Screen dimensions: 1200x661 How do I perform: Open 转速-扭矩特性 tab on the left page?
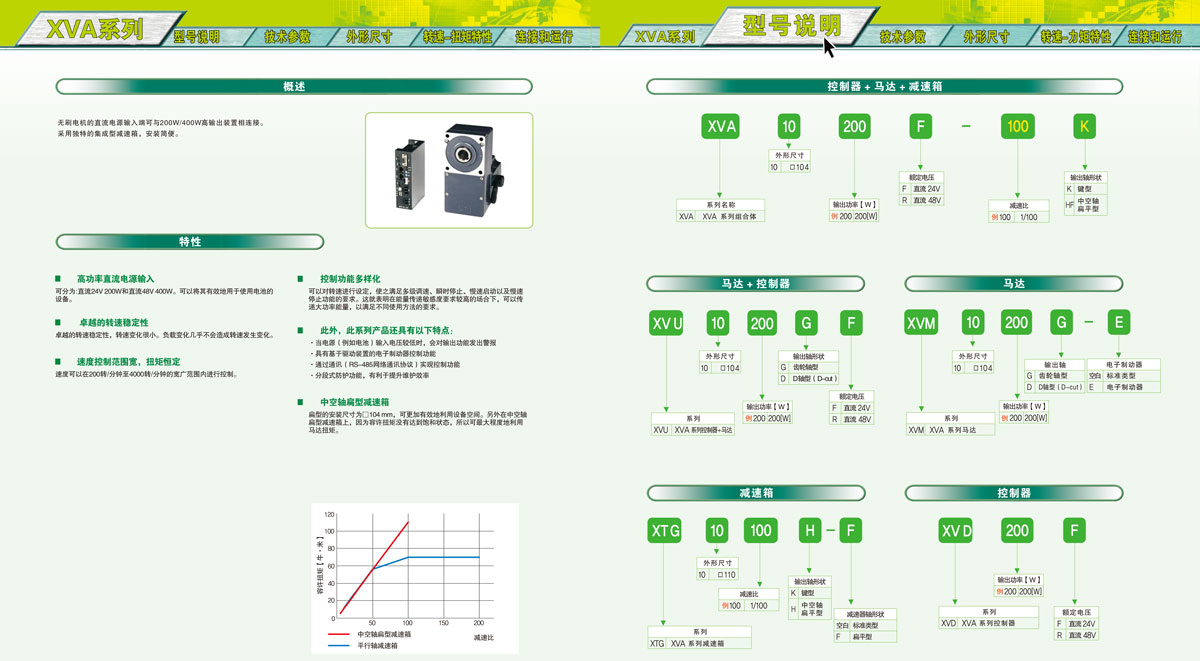[457, 37]
